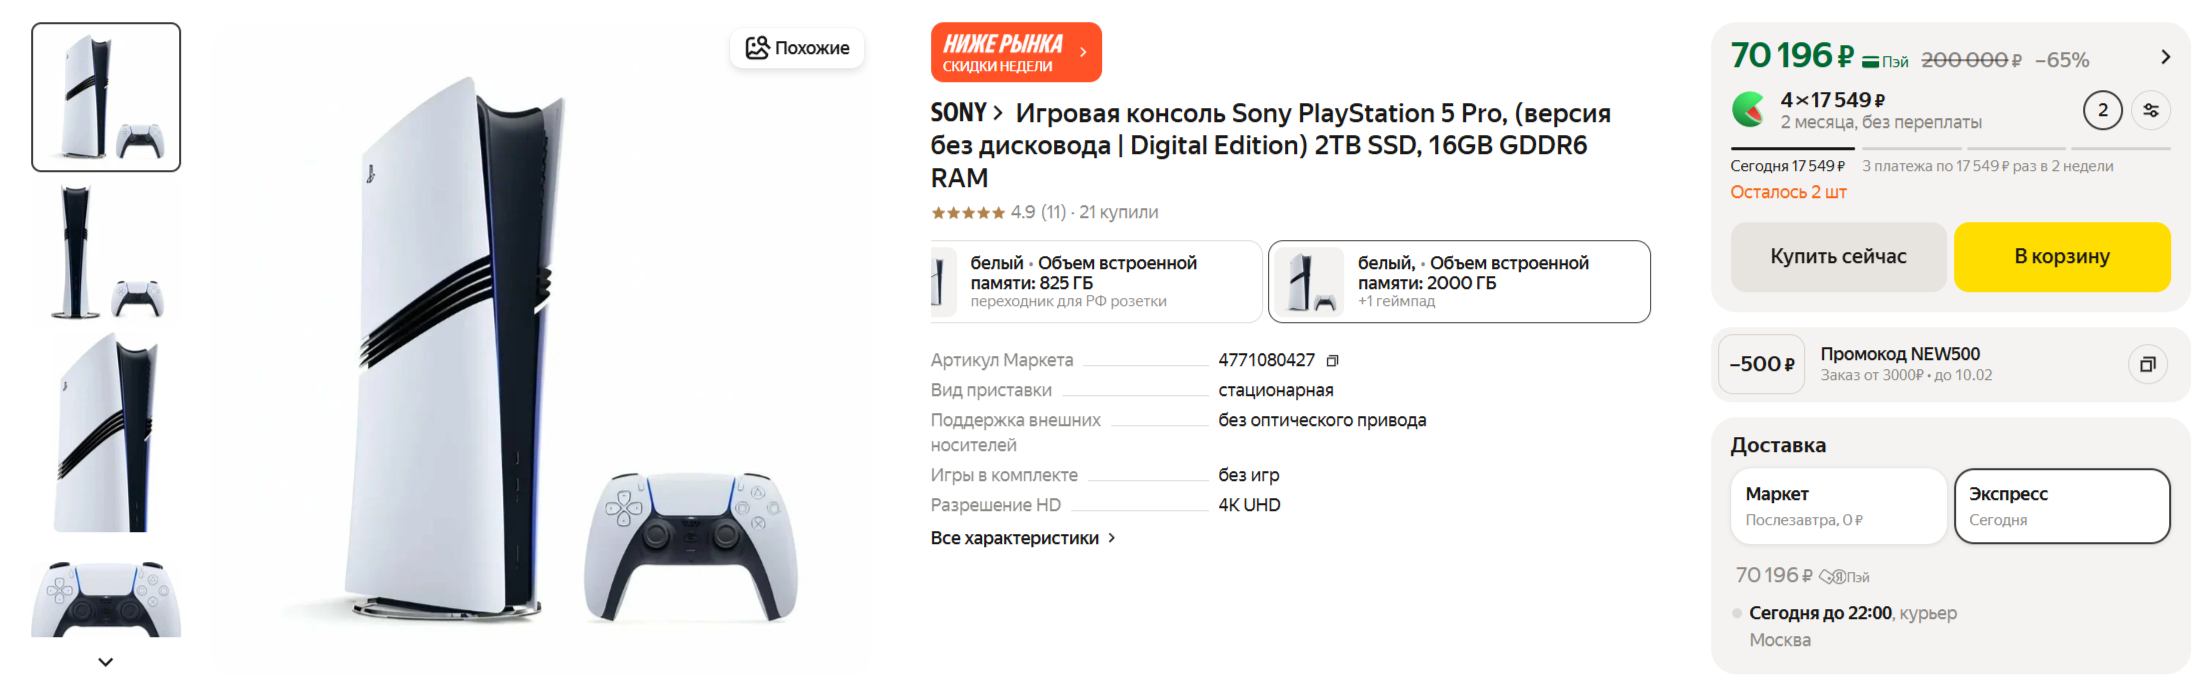Click the circled 2 months indicator
Viewport: 2196px width, 675px height.
[x=2102, y=110]
